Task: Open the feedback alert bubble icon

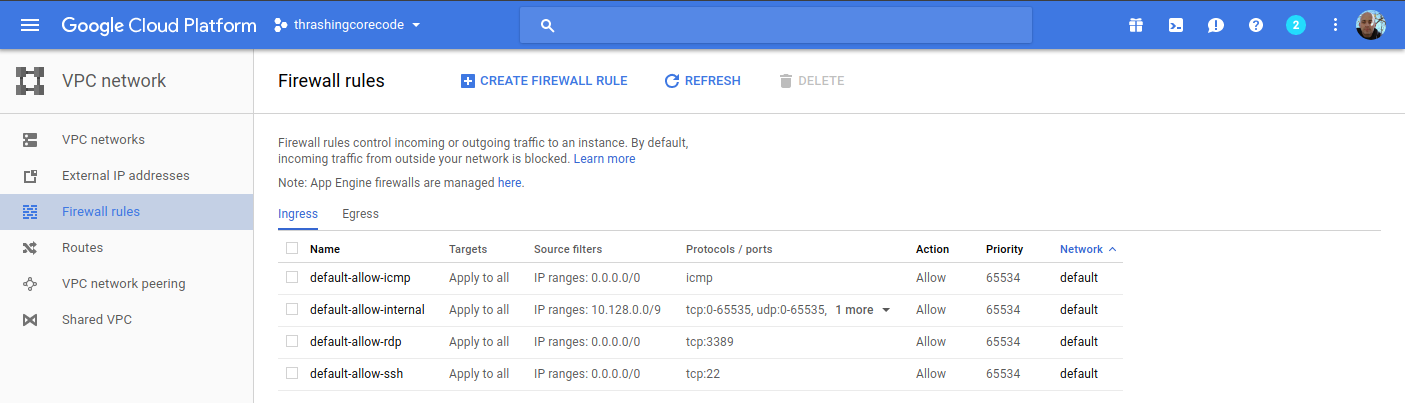Action: pyautogui.click(x=1216, y=25)
